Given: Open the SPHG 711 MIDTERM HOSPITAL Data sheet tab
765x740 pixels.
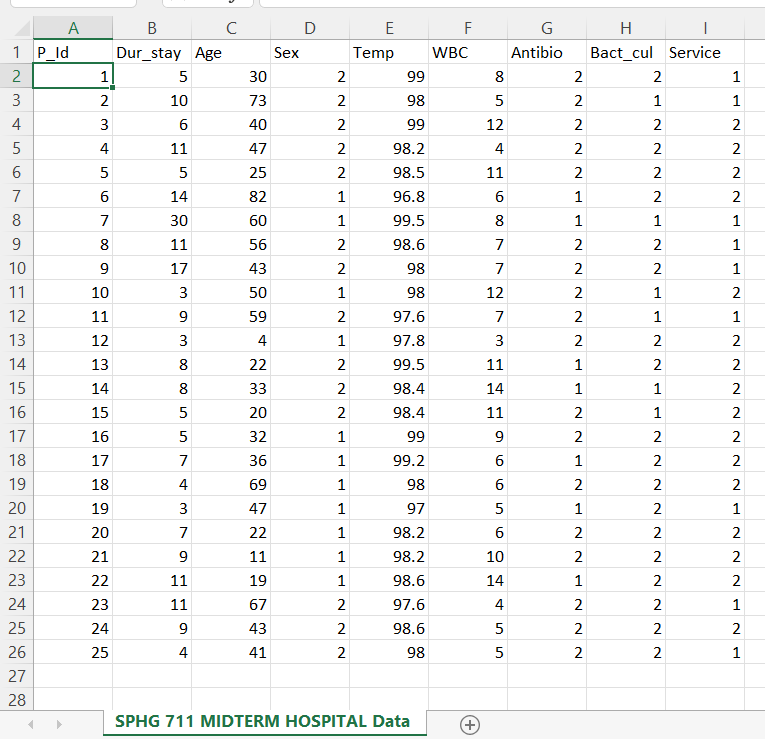Looking at the screenshot, I should (264, 721).
